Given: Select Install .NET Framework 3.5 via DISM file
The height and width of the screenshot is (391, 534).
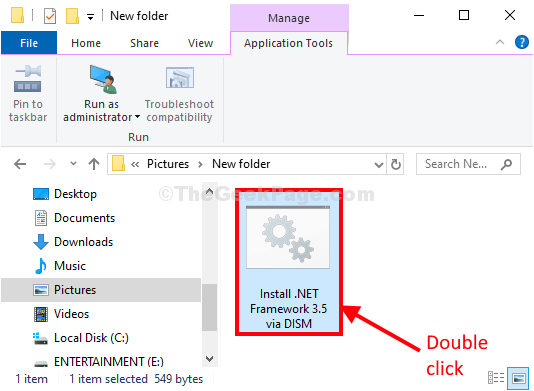Looking at the screenshot, I should point(289,262).
